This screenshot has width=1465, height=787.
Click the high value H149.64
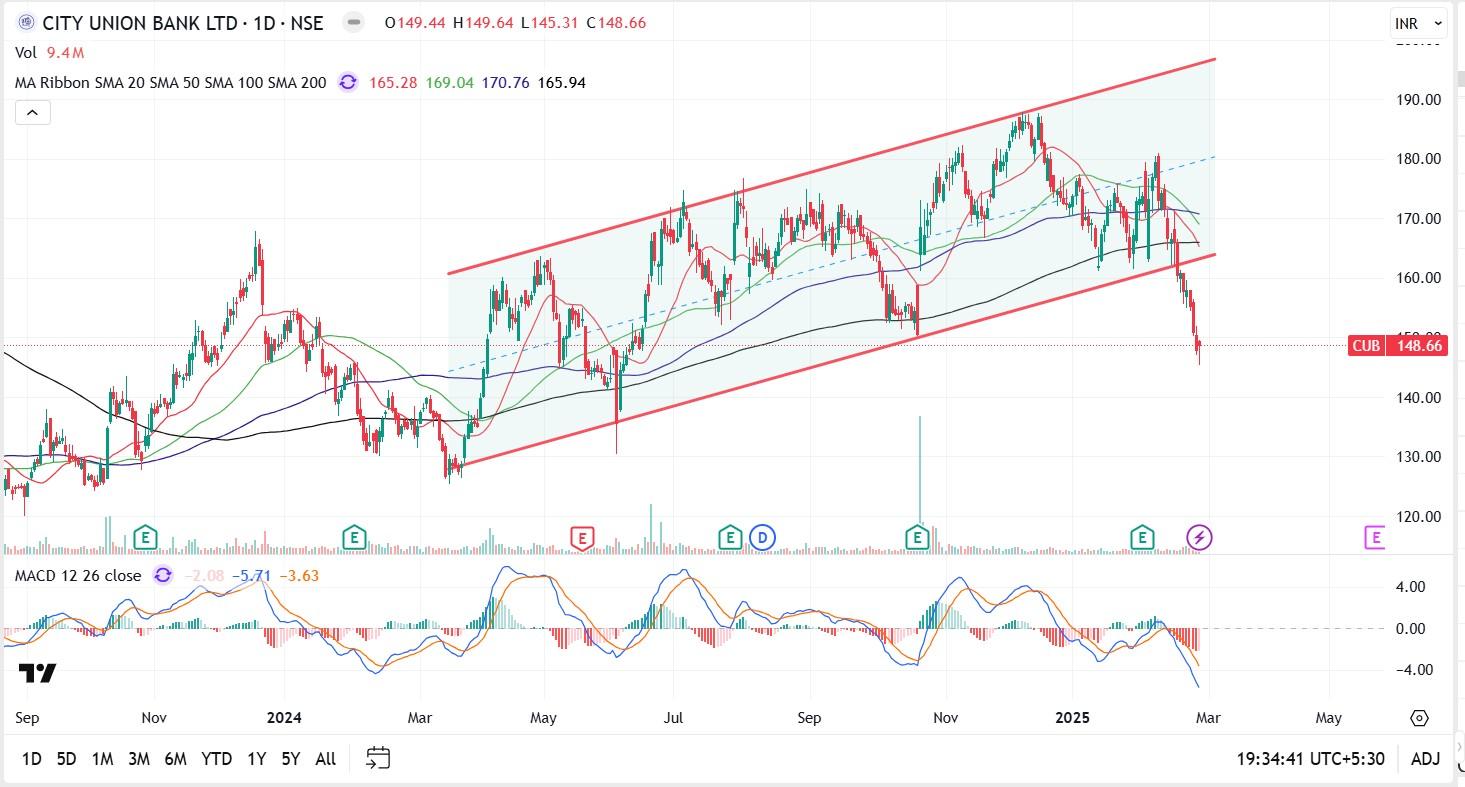[484, 22]
